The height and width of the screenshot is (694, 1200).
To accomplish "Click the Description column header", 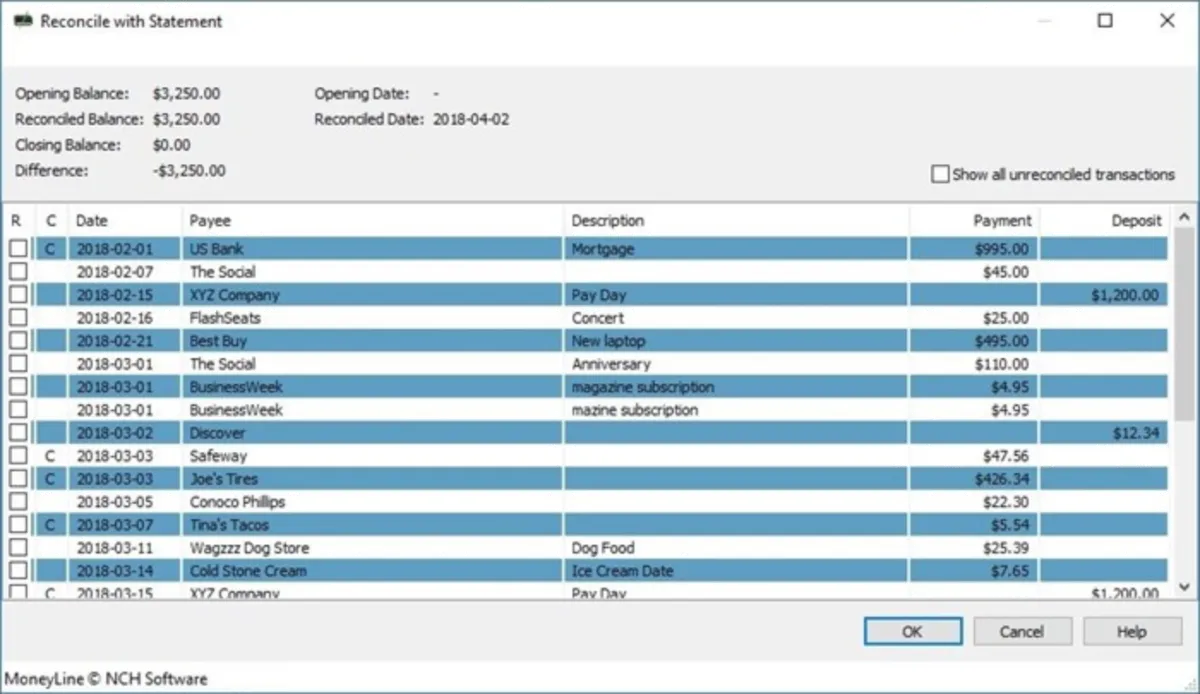I will (737, 220).
